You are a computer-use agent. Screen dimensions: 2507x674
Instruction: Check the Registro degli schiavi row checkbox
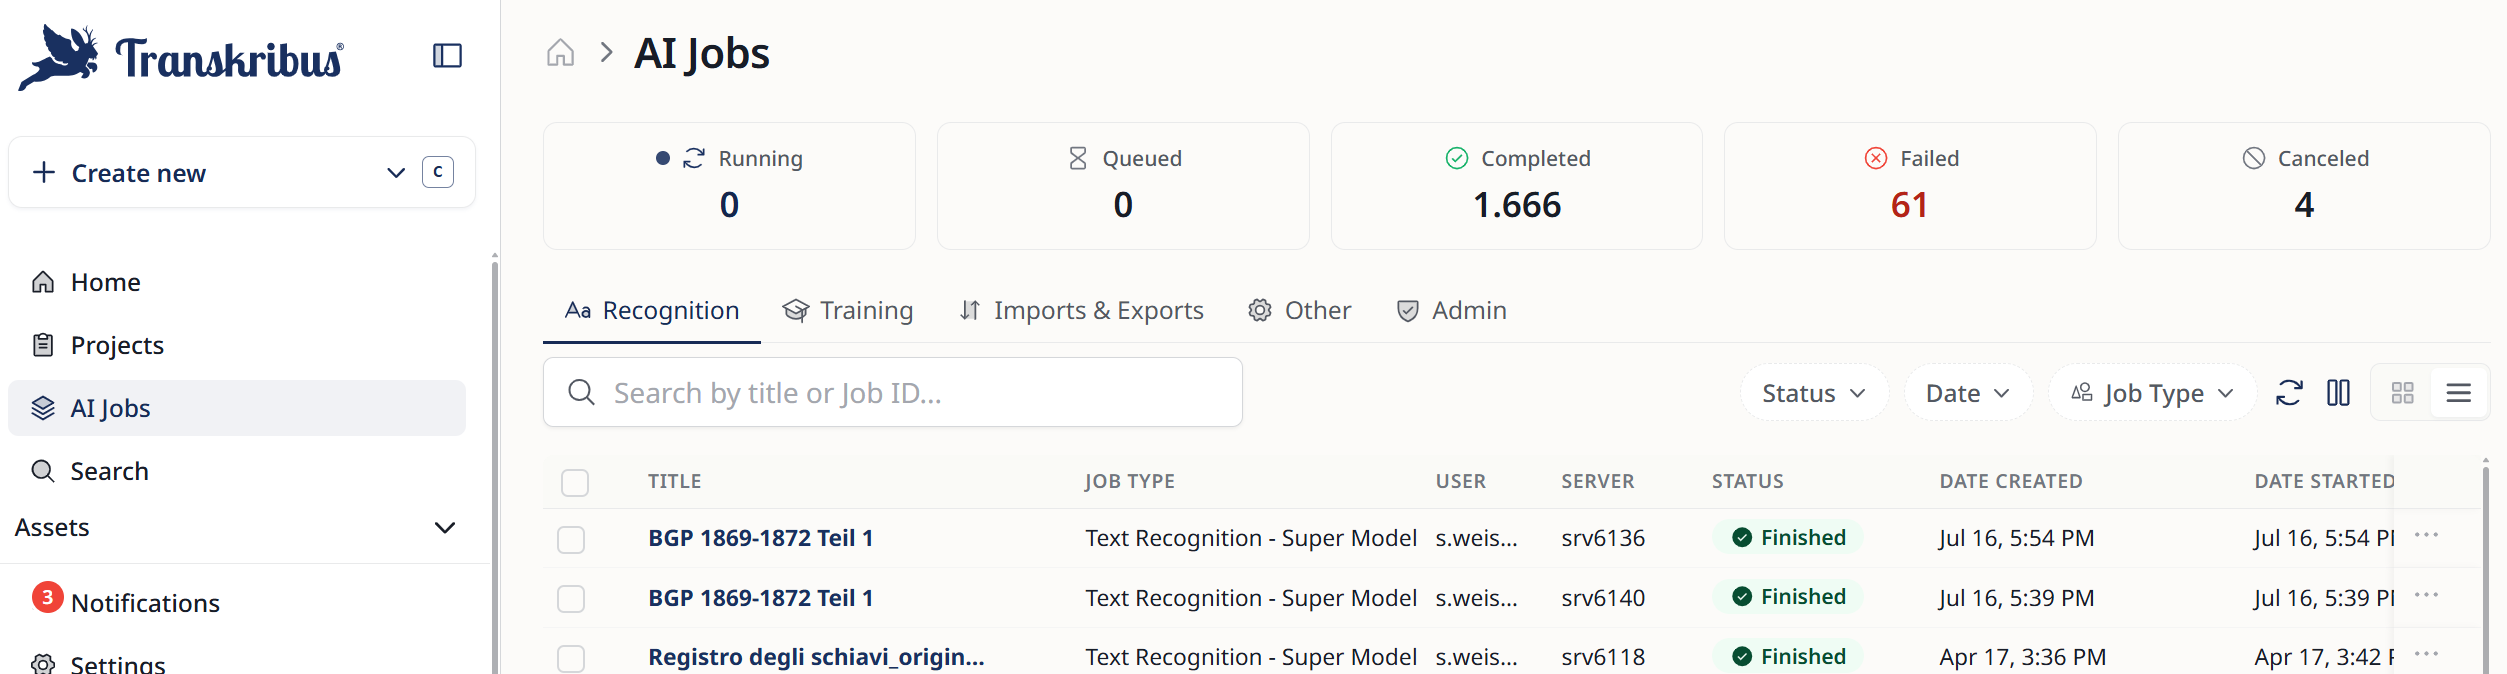[x=571, y=658]
